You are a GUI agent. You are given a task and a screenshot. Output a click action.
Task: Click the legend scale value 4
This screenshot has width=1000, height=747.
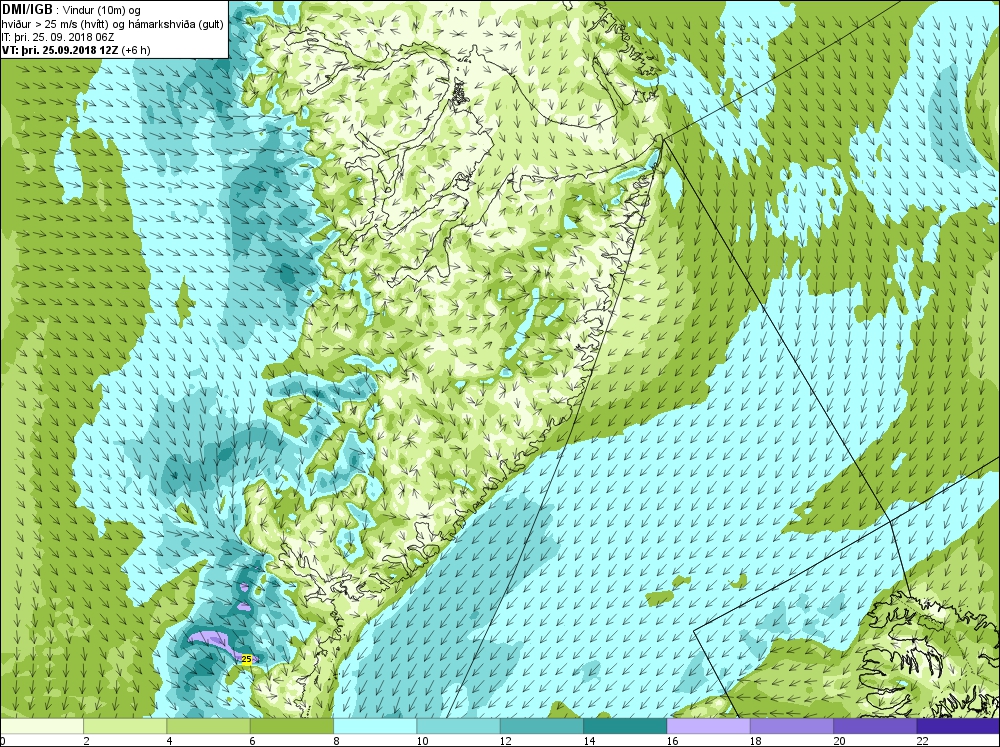coord(169,741)
